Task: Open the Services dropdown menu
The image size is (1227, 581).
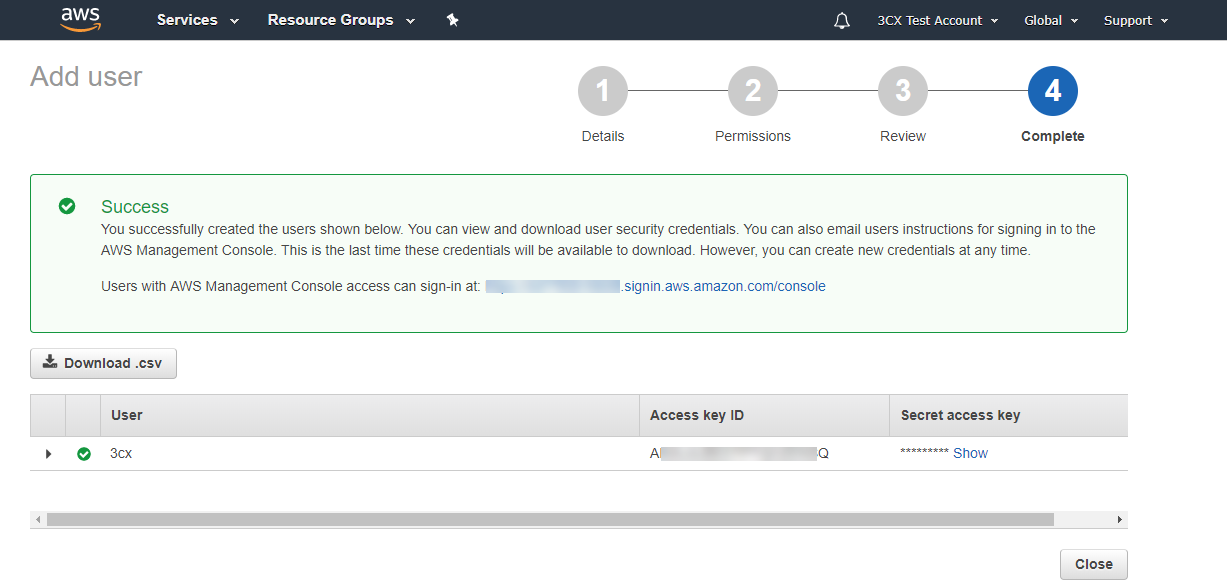Action: click(198, 20)
